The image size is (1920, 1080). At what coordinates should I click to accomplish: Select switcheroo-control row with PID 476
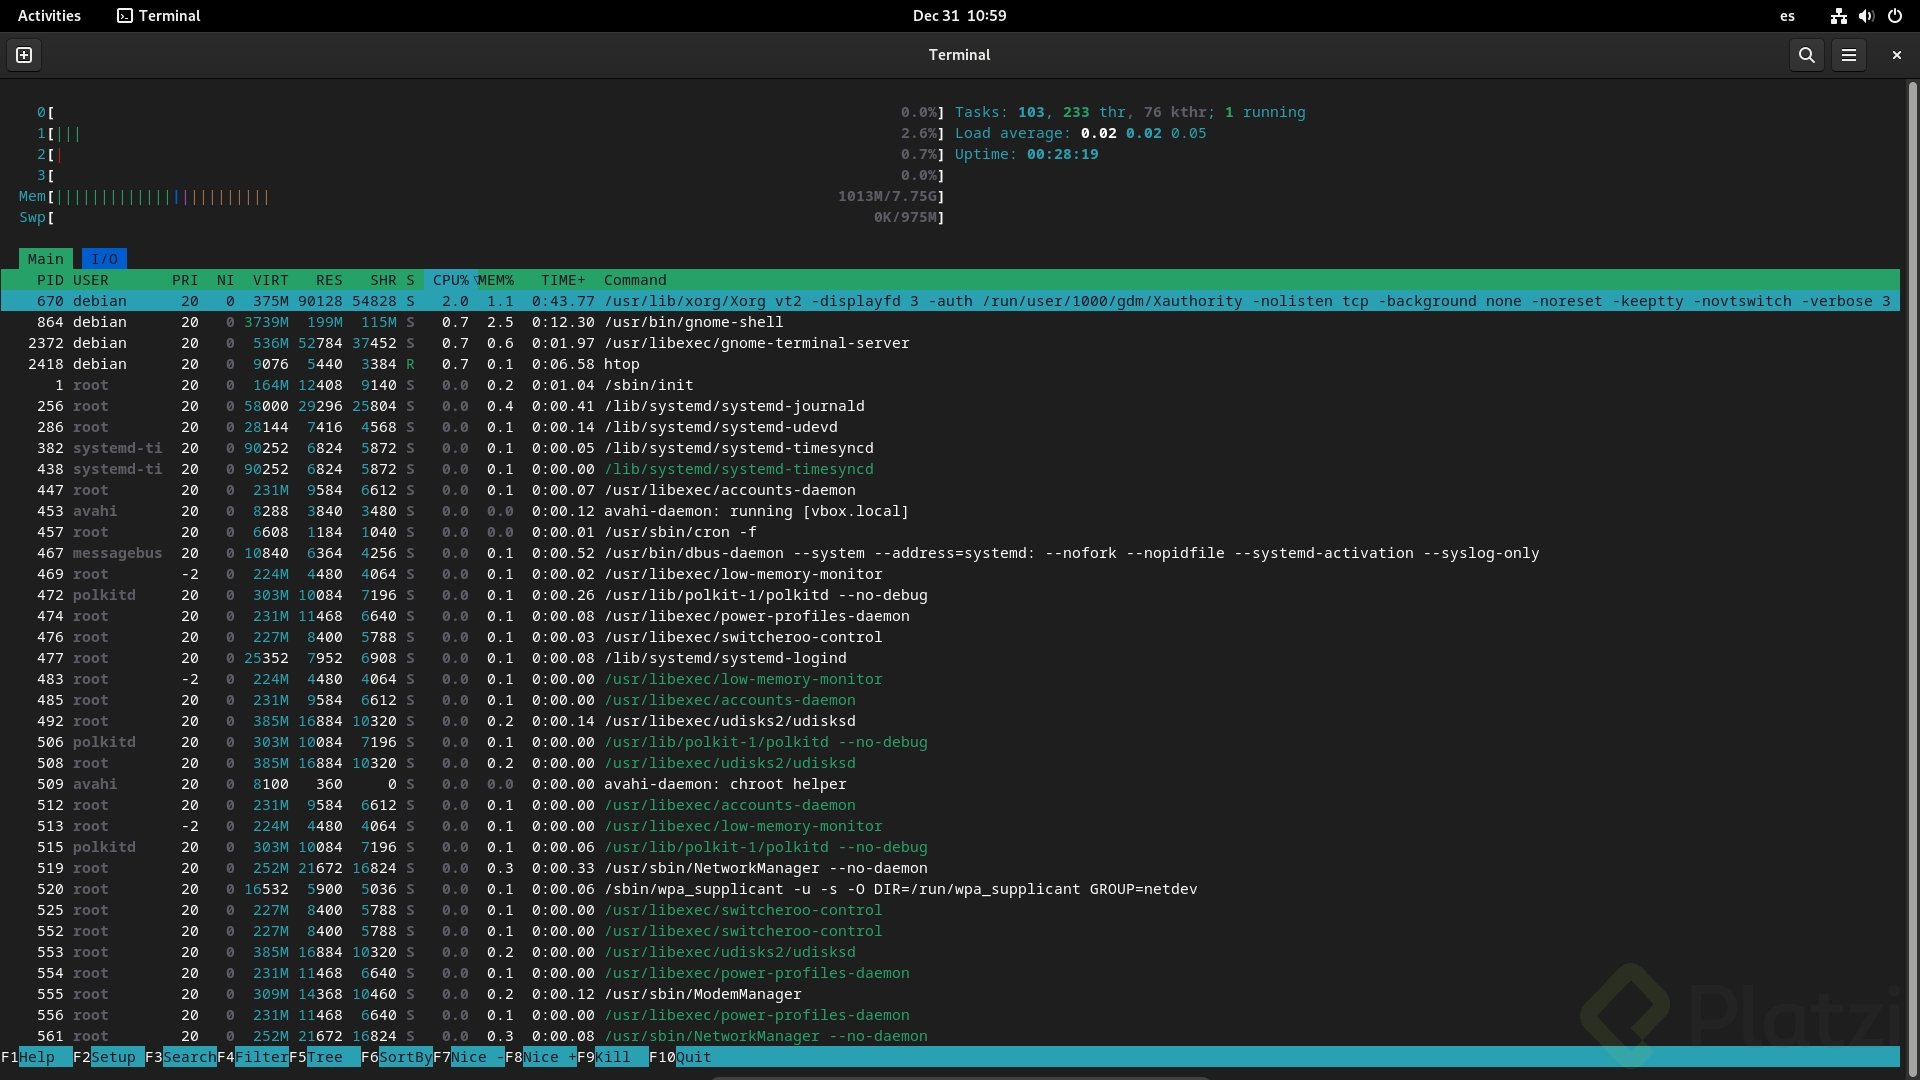[950, 637]
